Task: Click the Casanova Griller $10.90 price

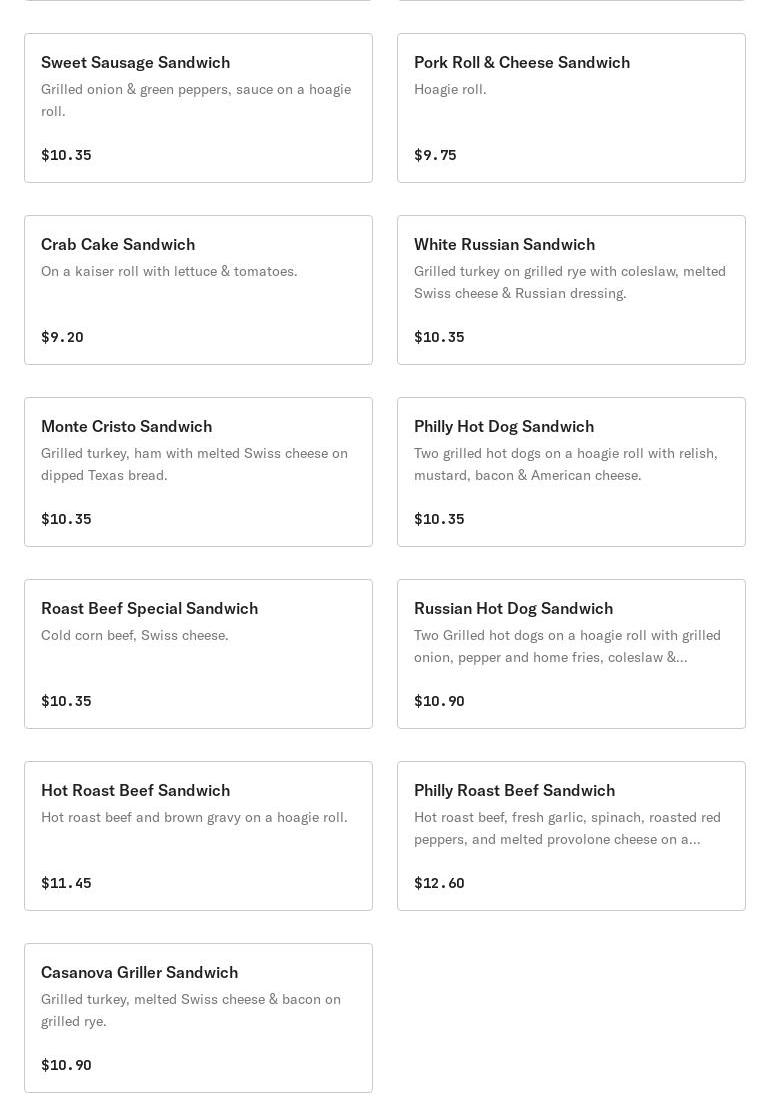Action: 66,1065
